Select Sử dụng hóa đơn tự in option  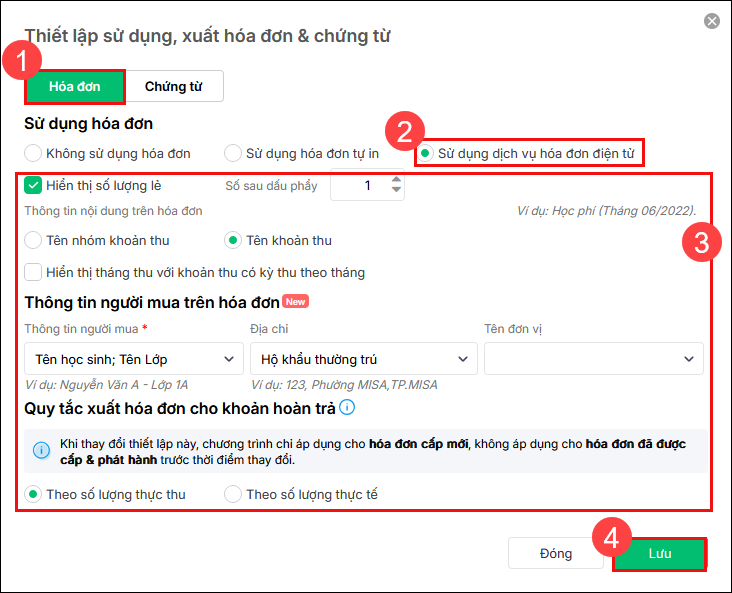pos(233,153)
